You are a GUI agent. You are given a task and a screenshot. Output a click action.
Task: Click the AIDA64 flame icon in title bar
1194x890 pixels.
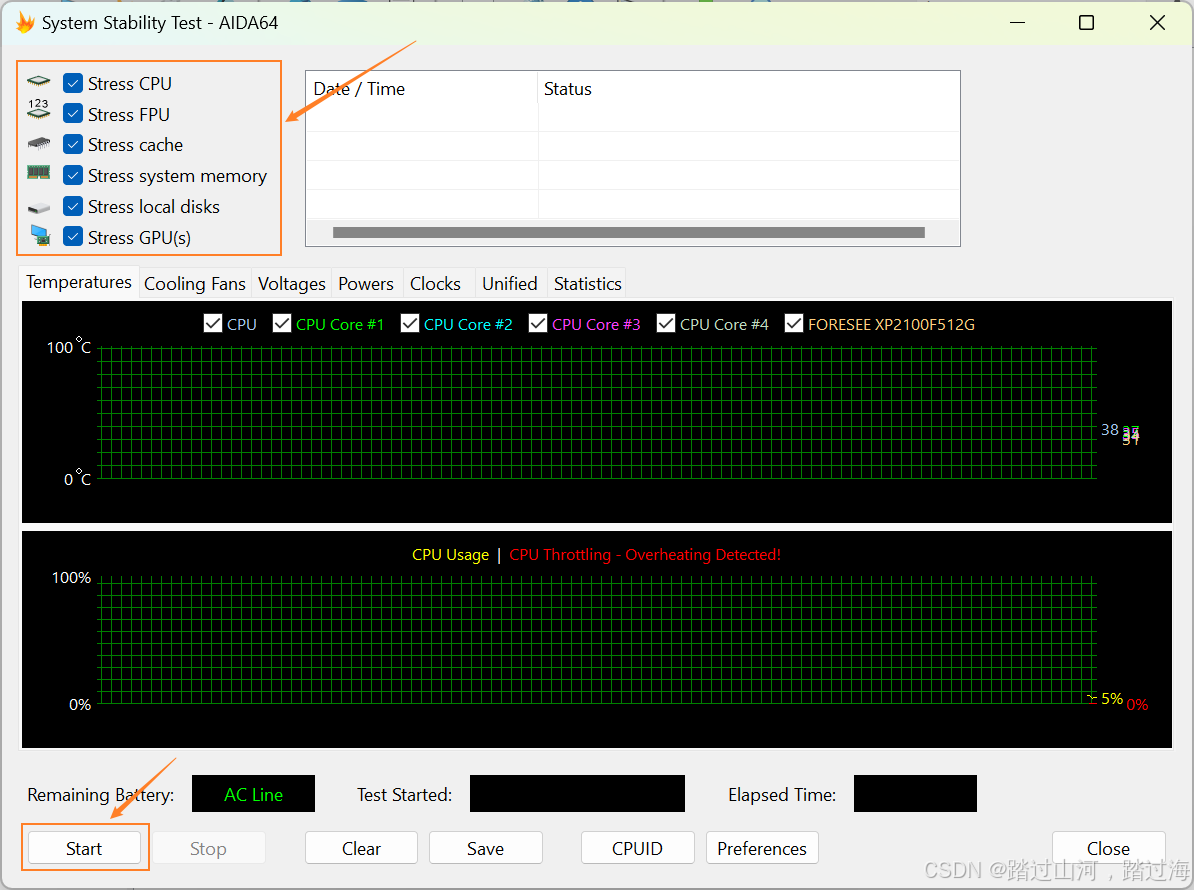(25, 22)
